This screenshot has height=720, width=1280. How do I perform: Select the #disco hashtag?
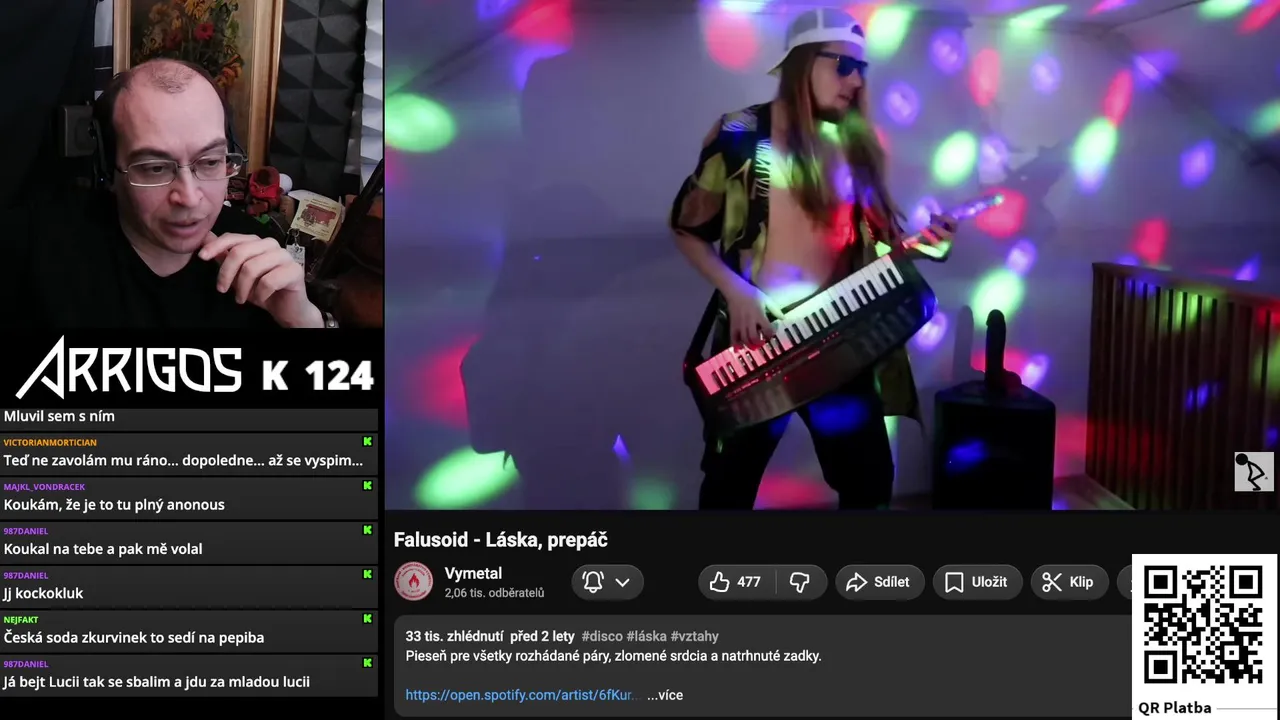[x=602, y=636]
